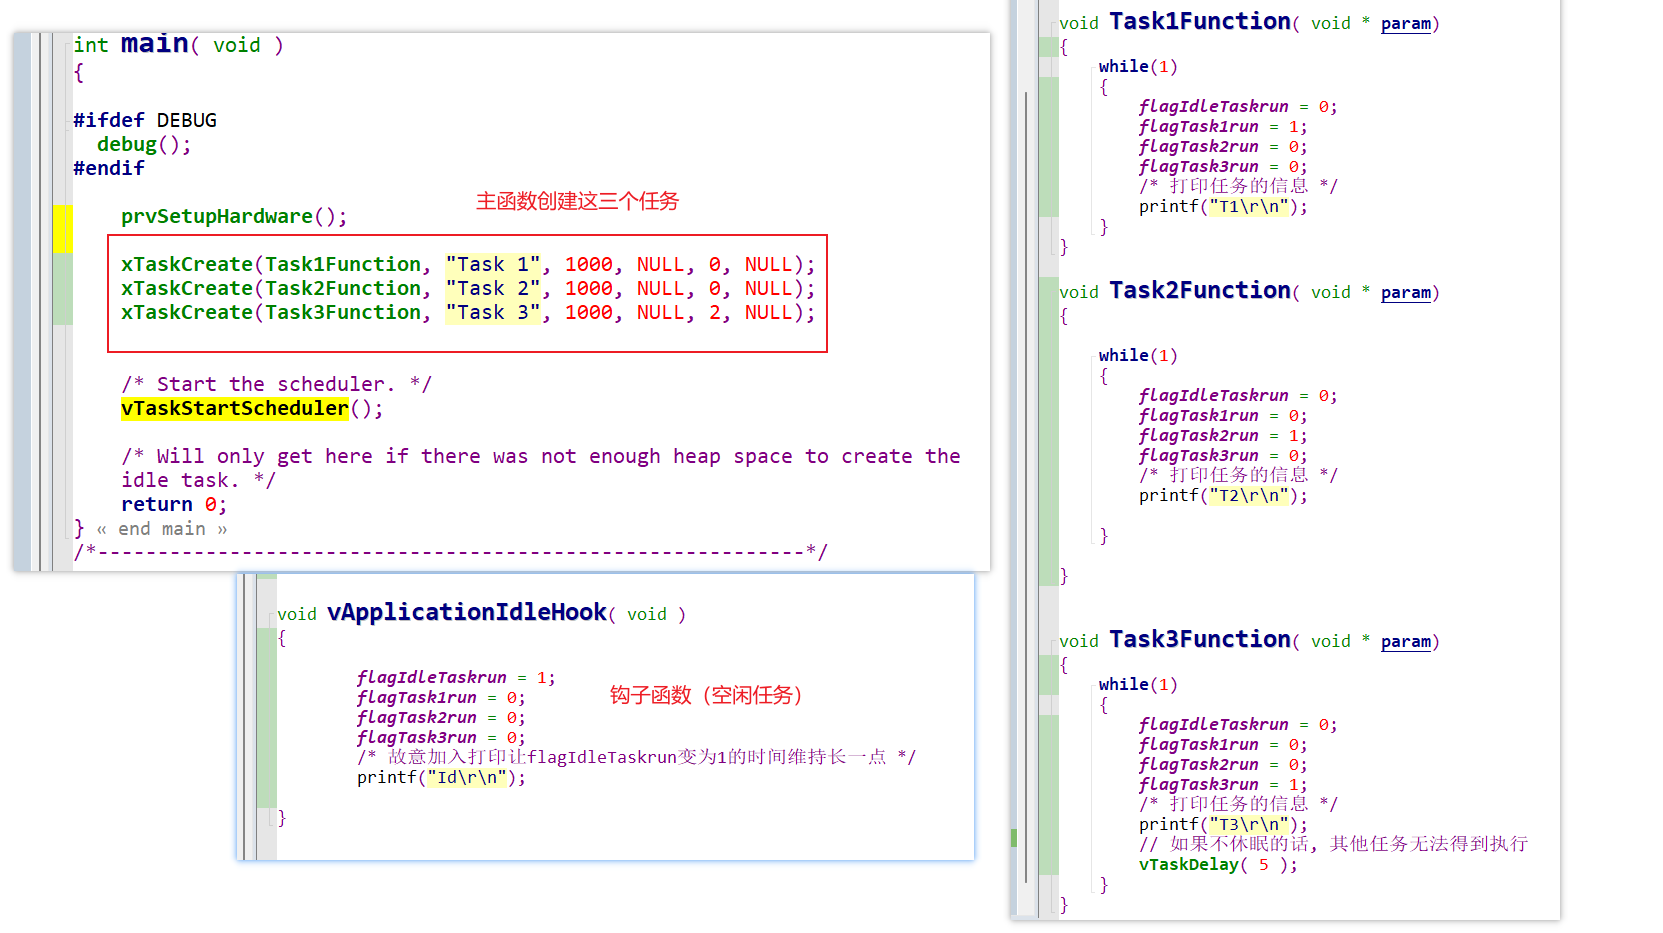Select the #ifdef DEBUG directive
The image size is (1663, 933).
[x=145, y=120]
